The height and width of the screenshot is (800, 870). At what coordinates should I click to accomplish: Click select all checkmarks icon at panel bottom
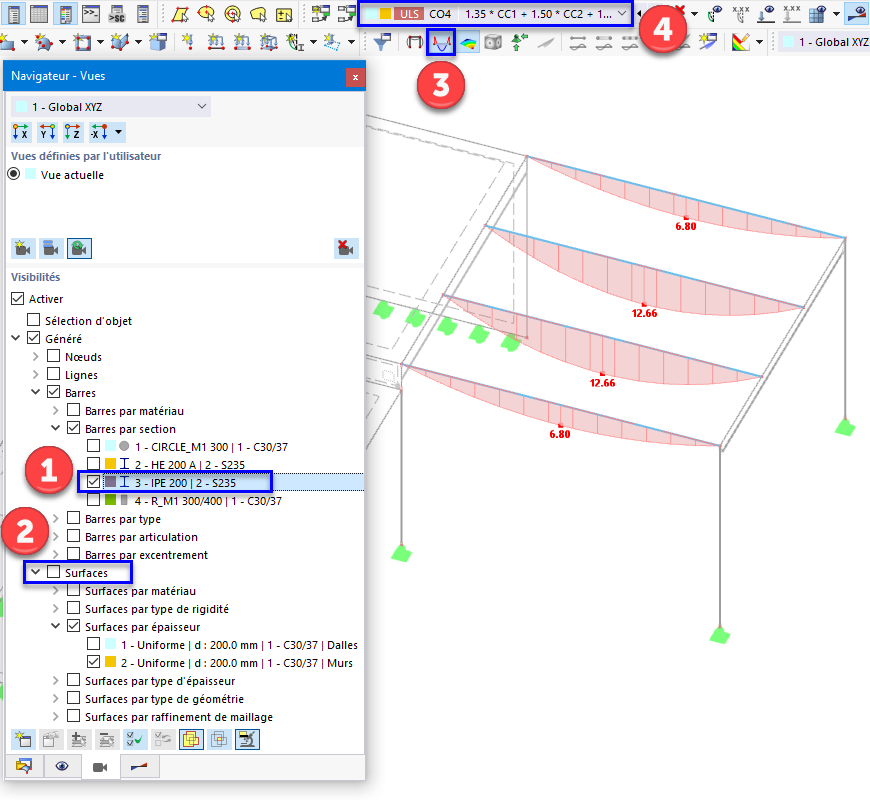coord(135,739)
